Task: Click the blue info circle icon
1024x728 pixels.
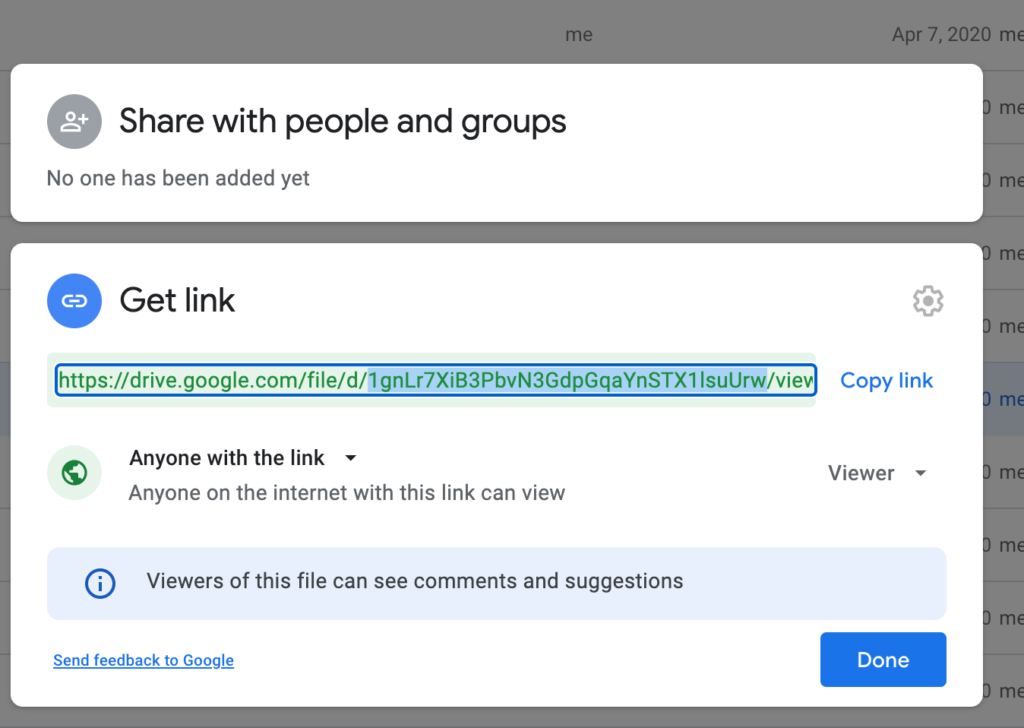Action: [100, 583]
